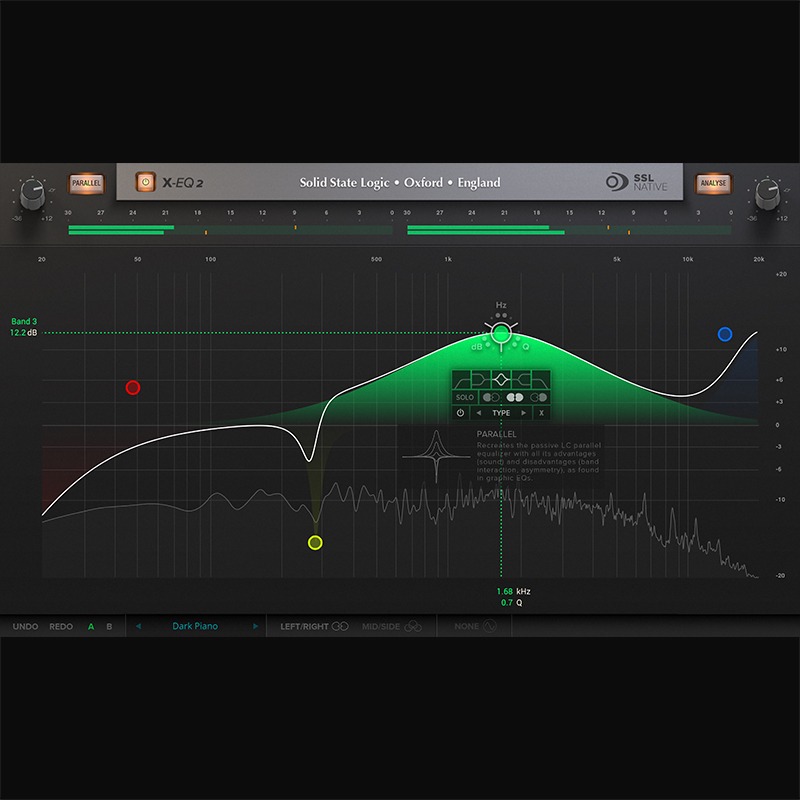Select the bell filter shape icon
This screenshot has width=800, height=800.
(x=501, y=380)
